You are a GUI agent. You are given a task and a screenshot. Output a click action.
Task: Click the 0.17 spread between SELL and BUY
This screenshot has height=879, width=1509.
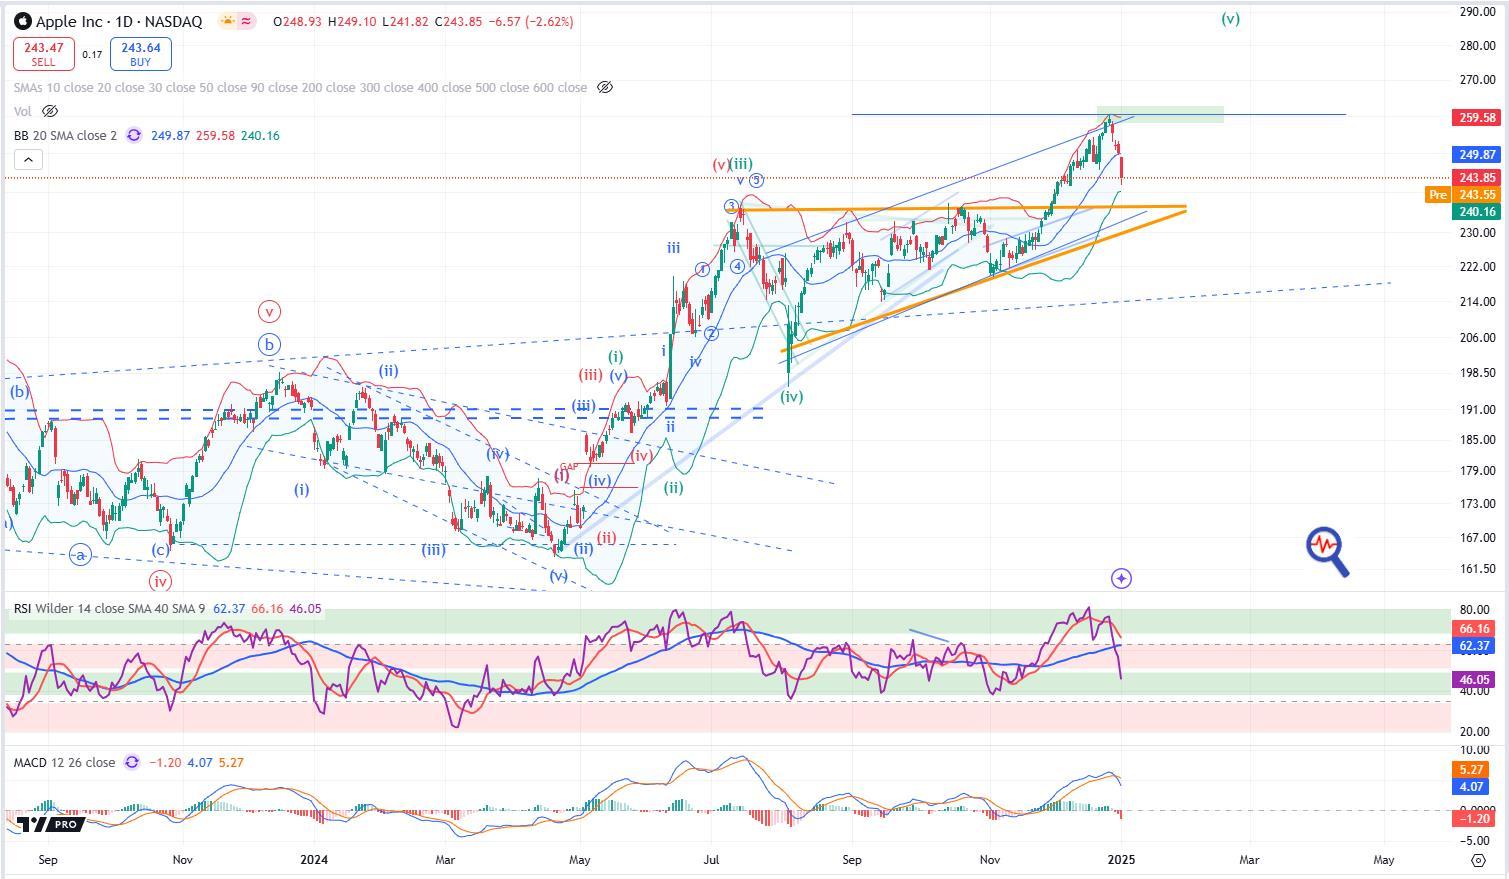pyautogui.click(x=92, y=55)
